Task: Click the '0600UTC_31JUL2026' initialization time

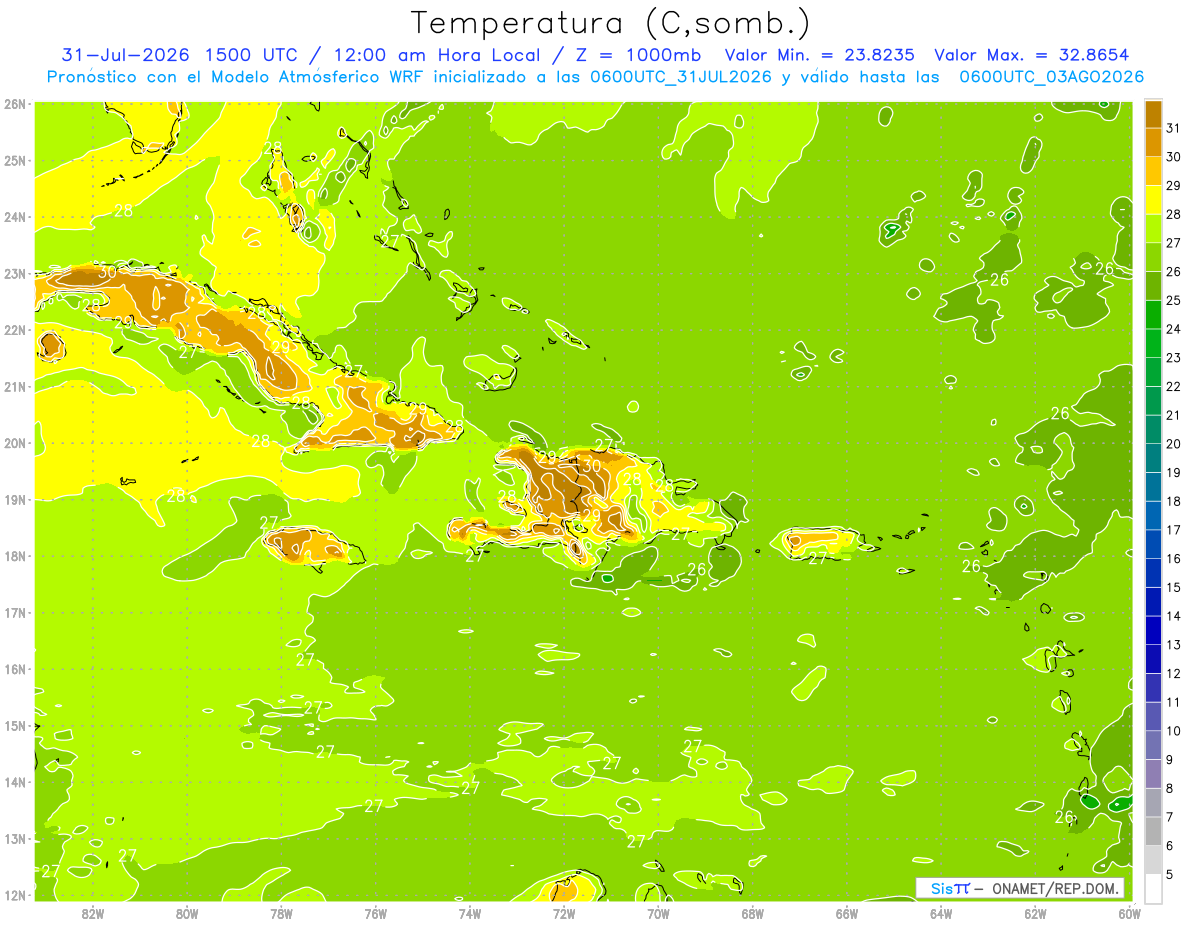Action: point(680,77)
